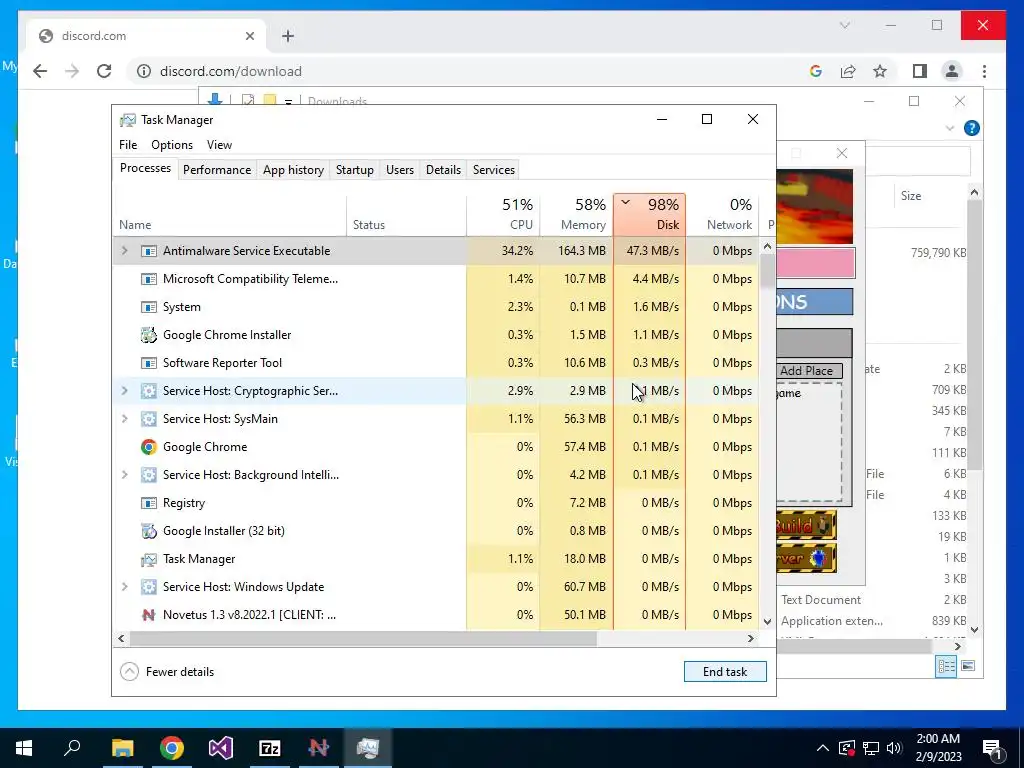Switch to the Details tab
The image size is (1024, 768).
point(443,170)
